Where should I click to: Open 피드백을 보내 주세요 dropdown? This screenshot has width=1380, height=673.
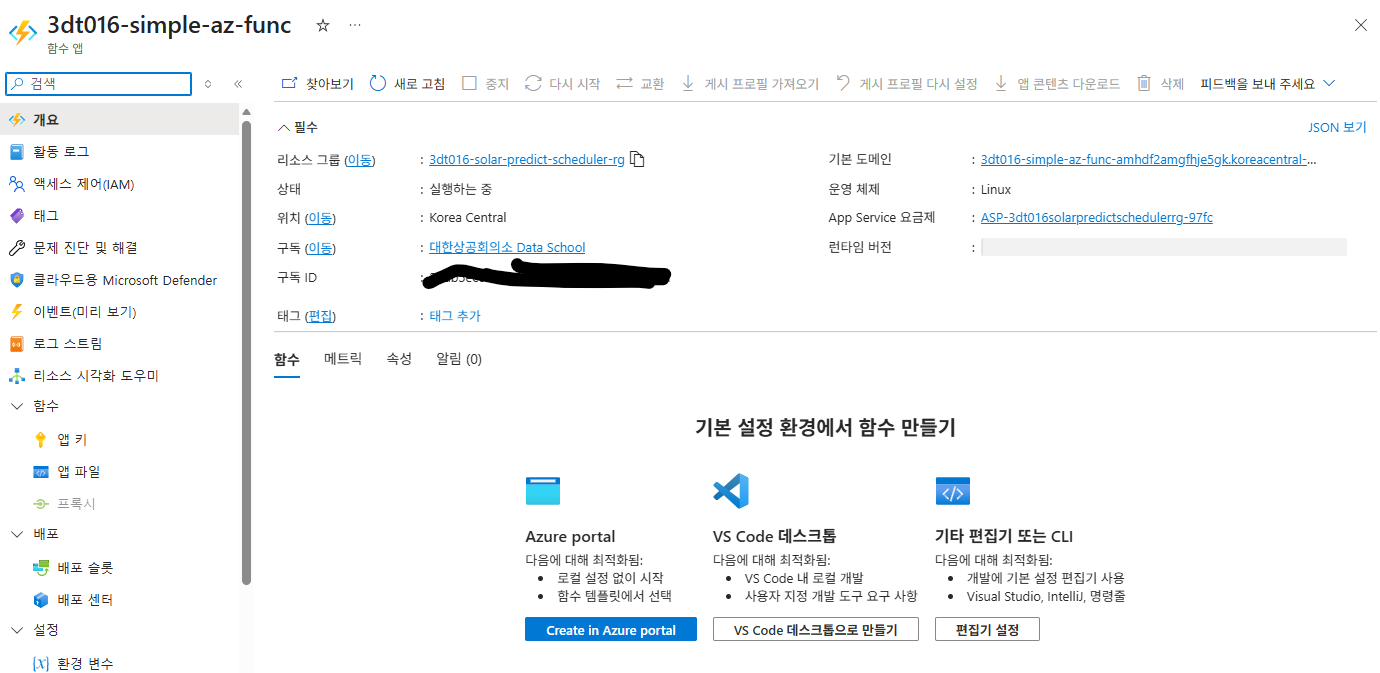pos(1268,84)
